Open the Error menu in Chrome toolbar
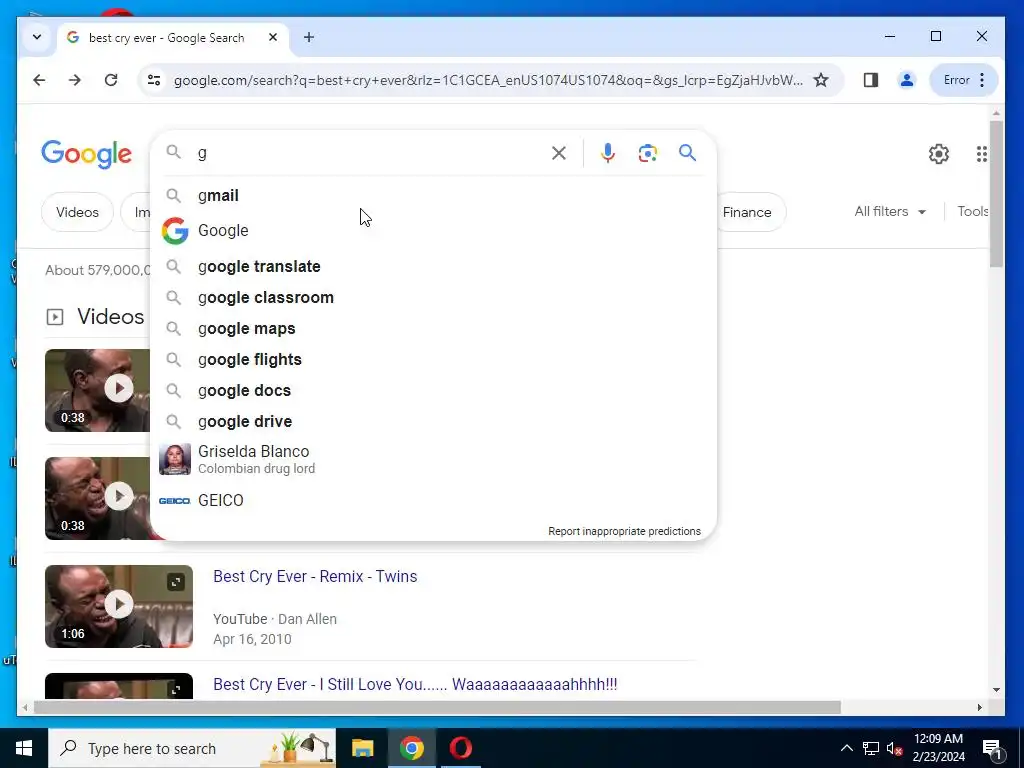The image size is (1024, 768). 964,80
